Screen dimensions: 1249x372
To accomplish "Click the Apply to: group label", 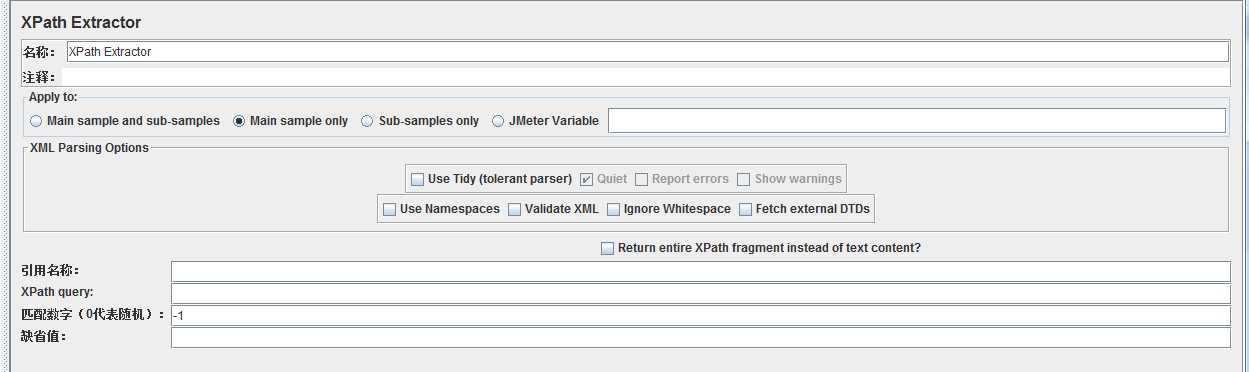I will tap(53, 97).
